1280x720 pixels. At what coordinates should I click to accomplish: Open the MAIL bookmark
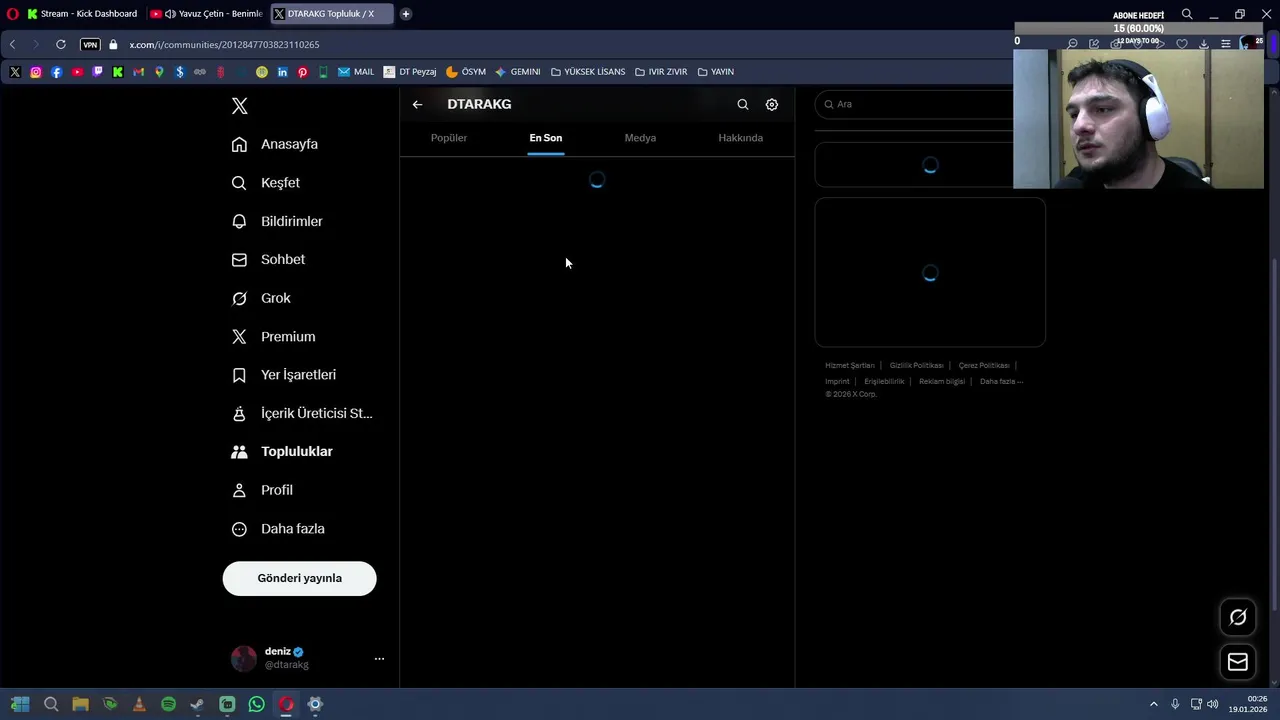tap(356, 72)
